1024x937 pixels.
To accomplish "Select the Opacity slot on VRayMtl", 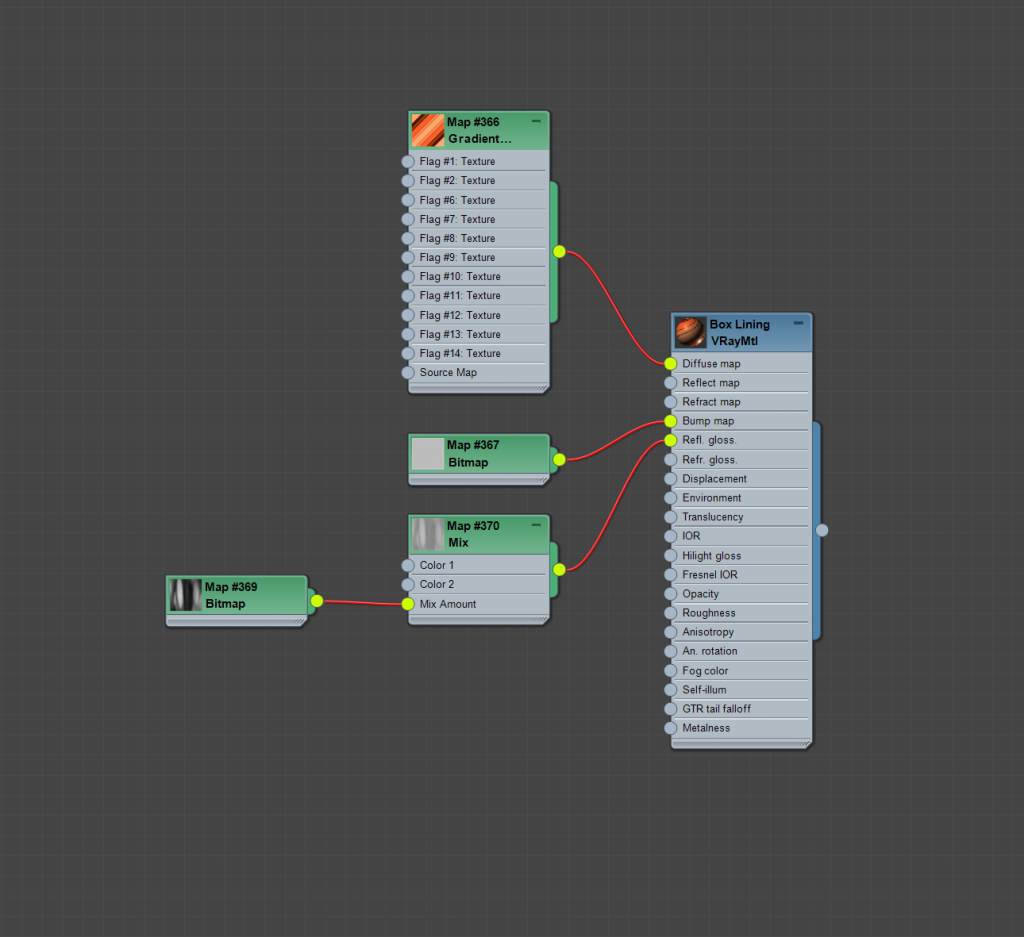I will click(x=742, y=594).
